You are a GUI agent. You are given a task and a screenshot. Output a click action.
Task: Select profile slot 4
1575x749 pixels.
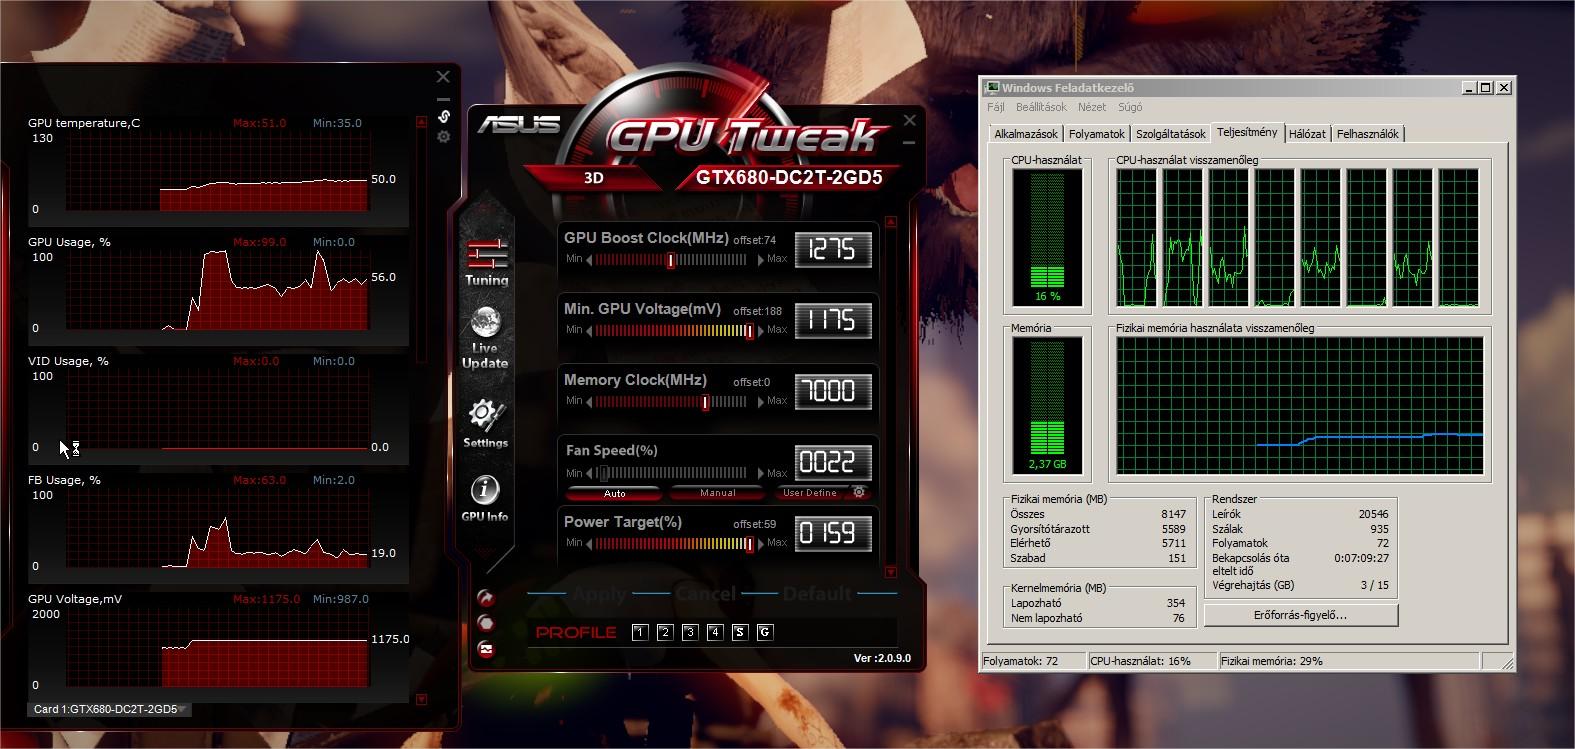pyautogui.click(x=715, y=632)
